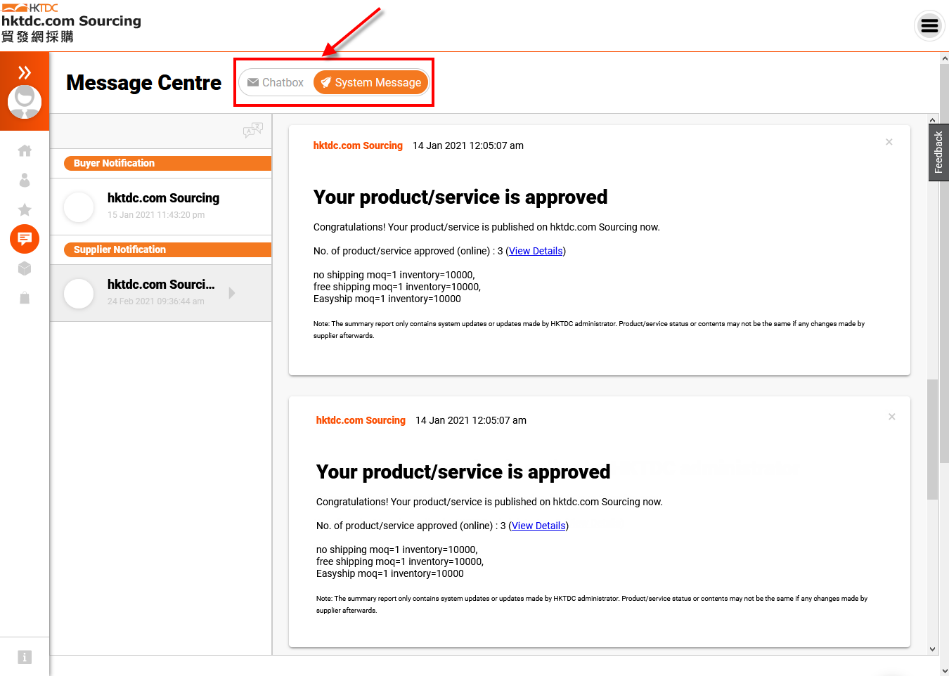Close the first approved message card
Image resolution: width=949 pixels, height=676 pixels.
click(889, 142)
